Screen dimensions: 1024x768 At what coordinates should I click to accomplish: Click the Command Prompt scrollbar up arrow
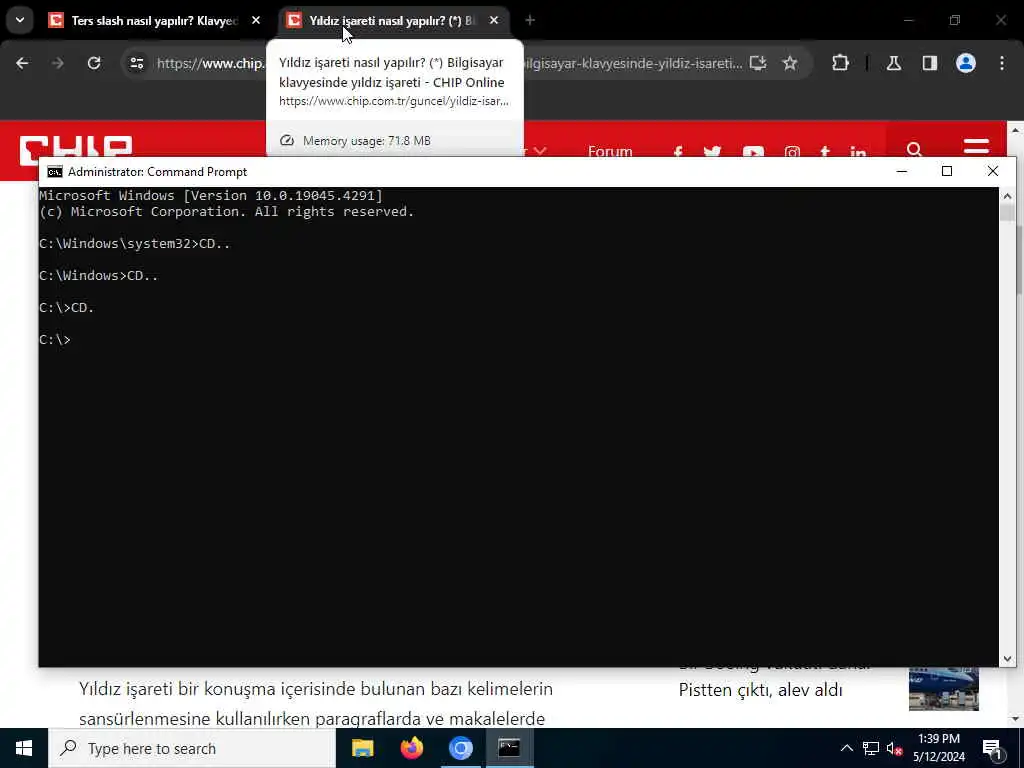1006,196
